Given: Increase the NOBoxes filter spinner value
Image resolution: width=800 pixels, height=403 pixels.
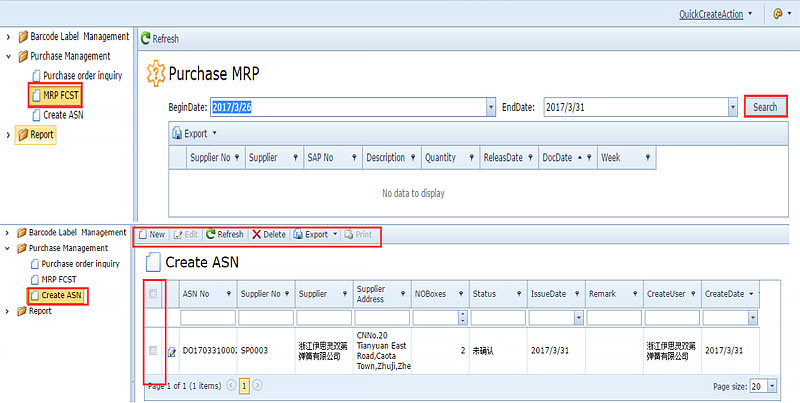Looking at the screenshot, I should point(462,313).
